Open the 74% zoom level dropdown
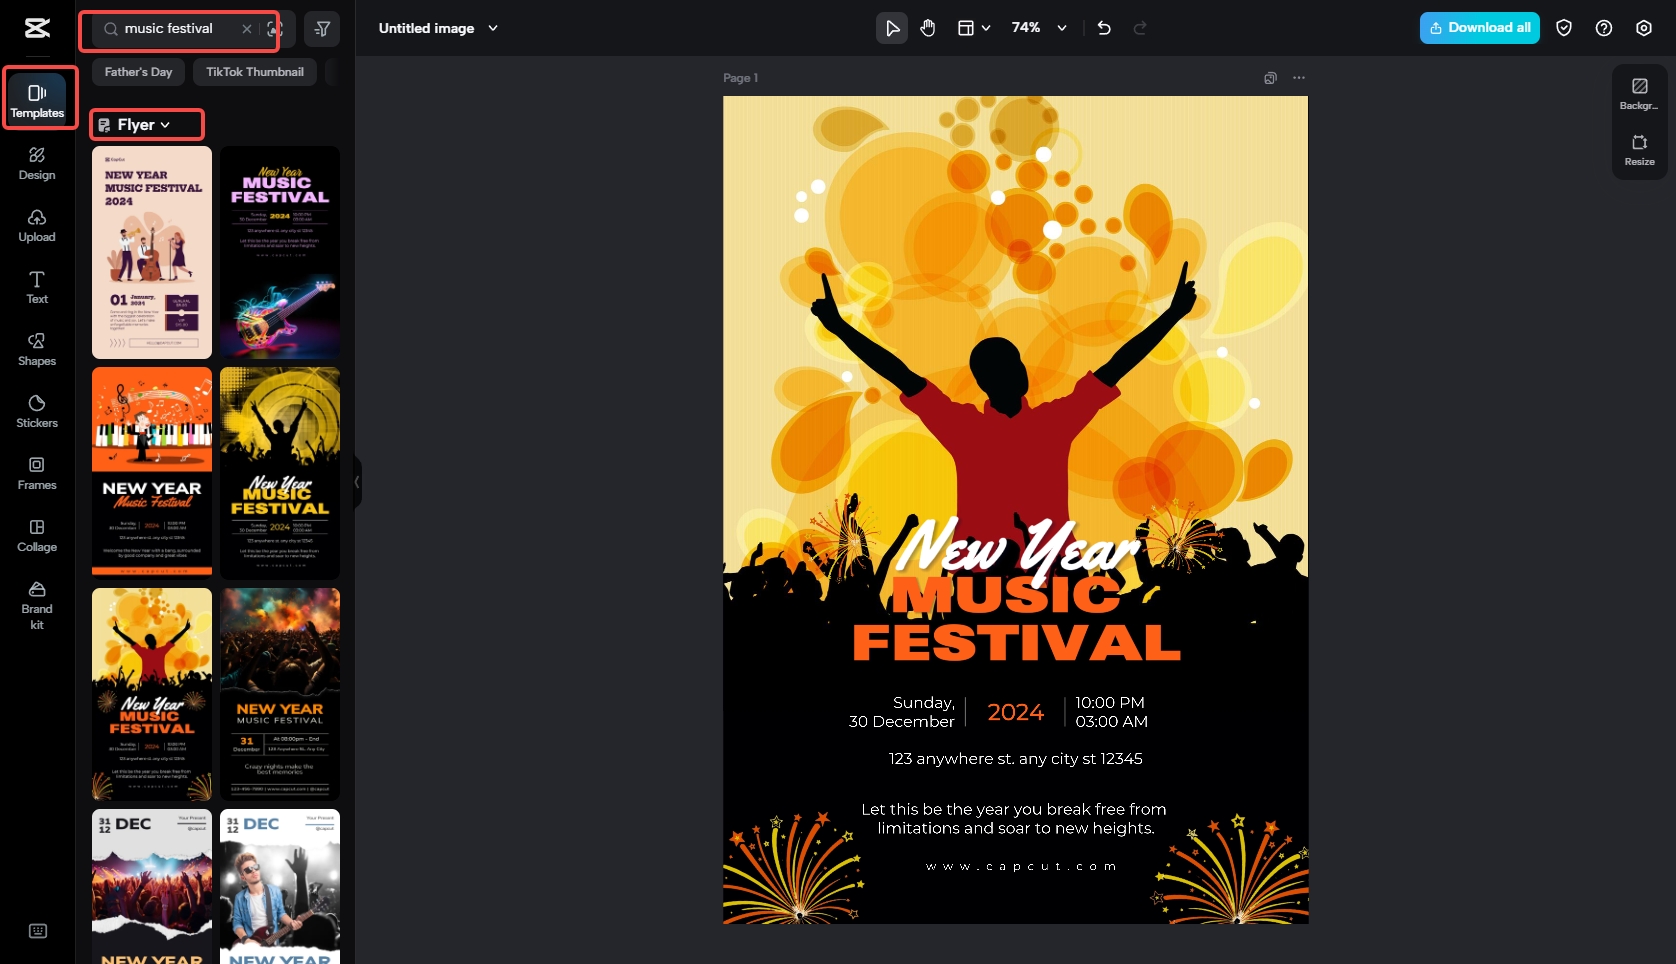The width and height of the screenshot is (1676, 964). [x=1038, y=28]
